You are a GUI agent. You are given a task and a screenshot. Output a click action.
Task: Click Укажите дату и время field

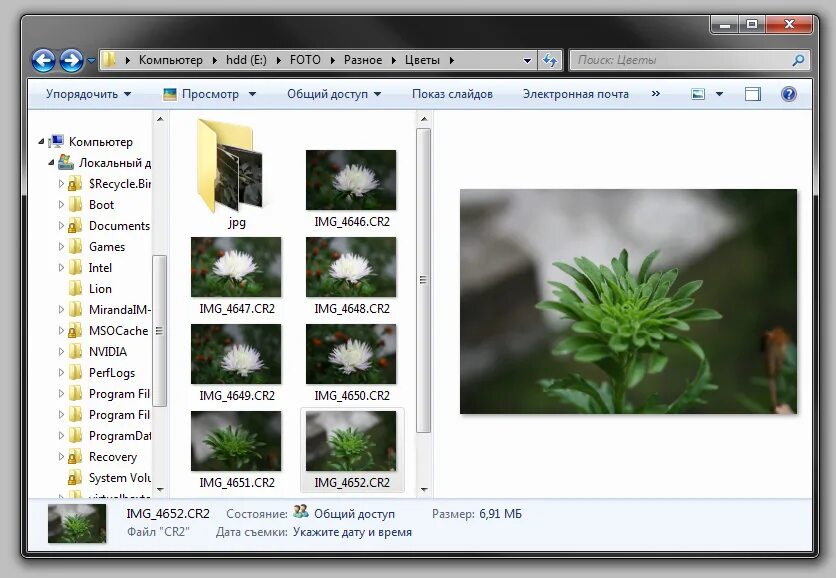[352, 532]
